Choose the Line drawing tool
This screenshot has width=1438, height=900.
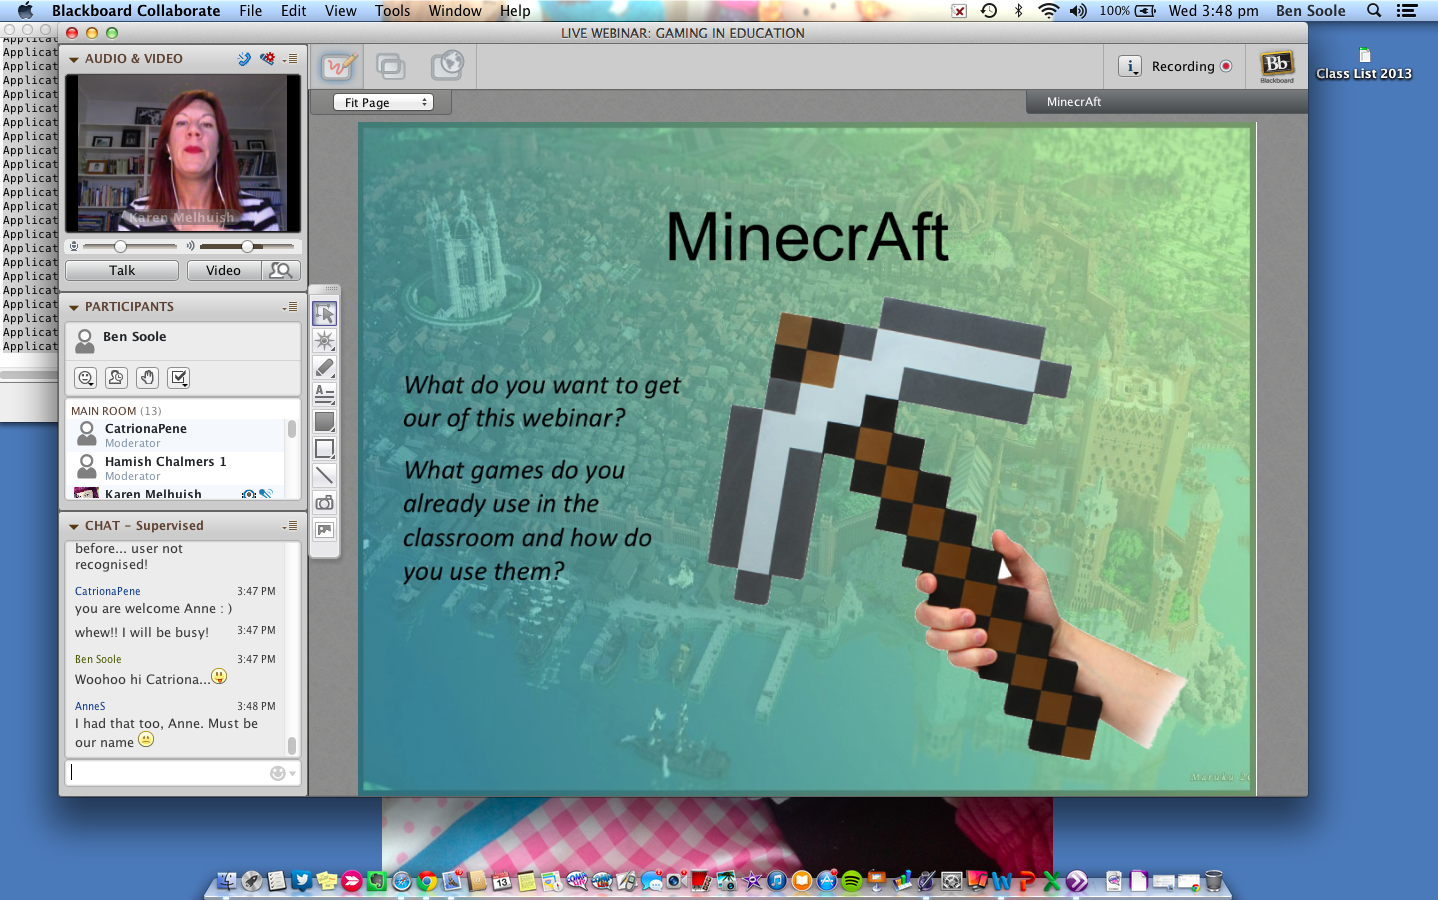(x=325, y=475)
